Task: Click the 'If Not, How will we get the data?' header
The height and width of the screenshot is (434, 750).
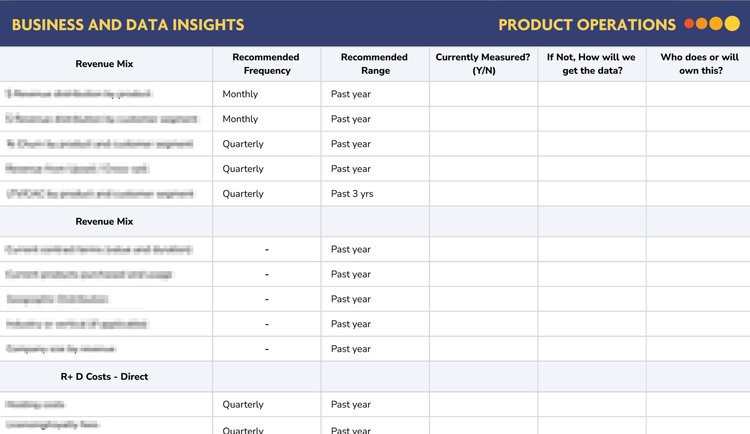Action: click(x=591, y=64)
